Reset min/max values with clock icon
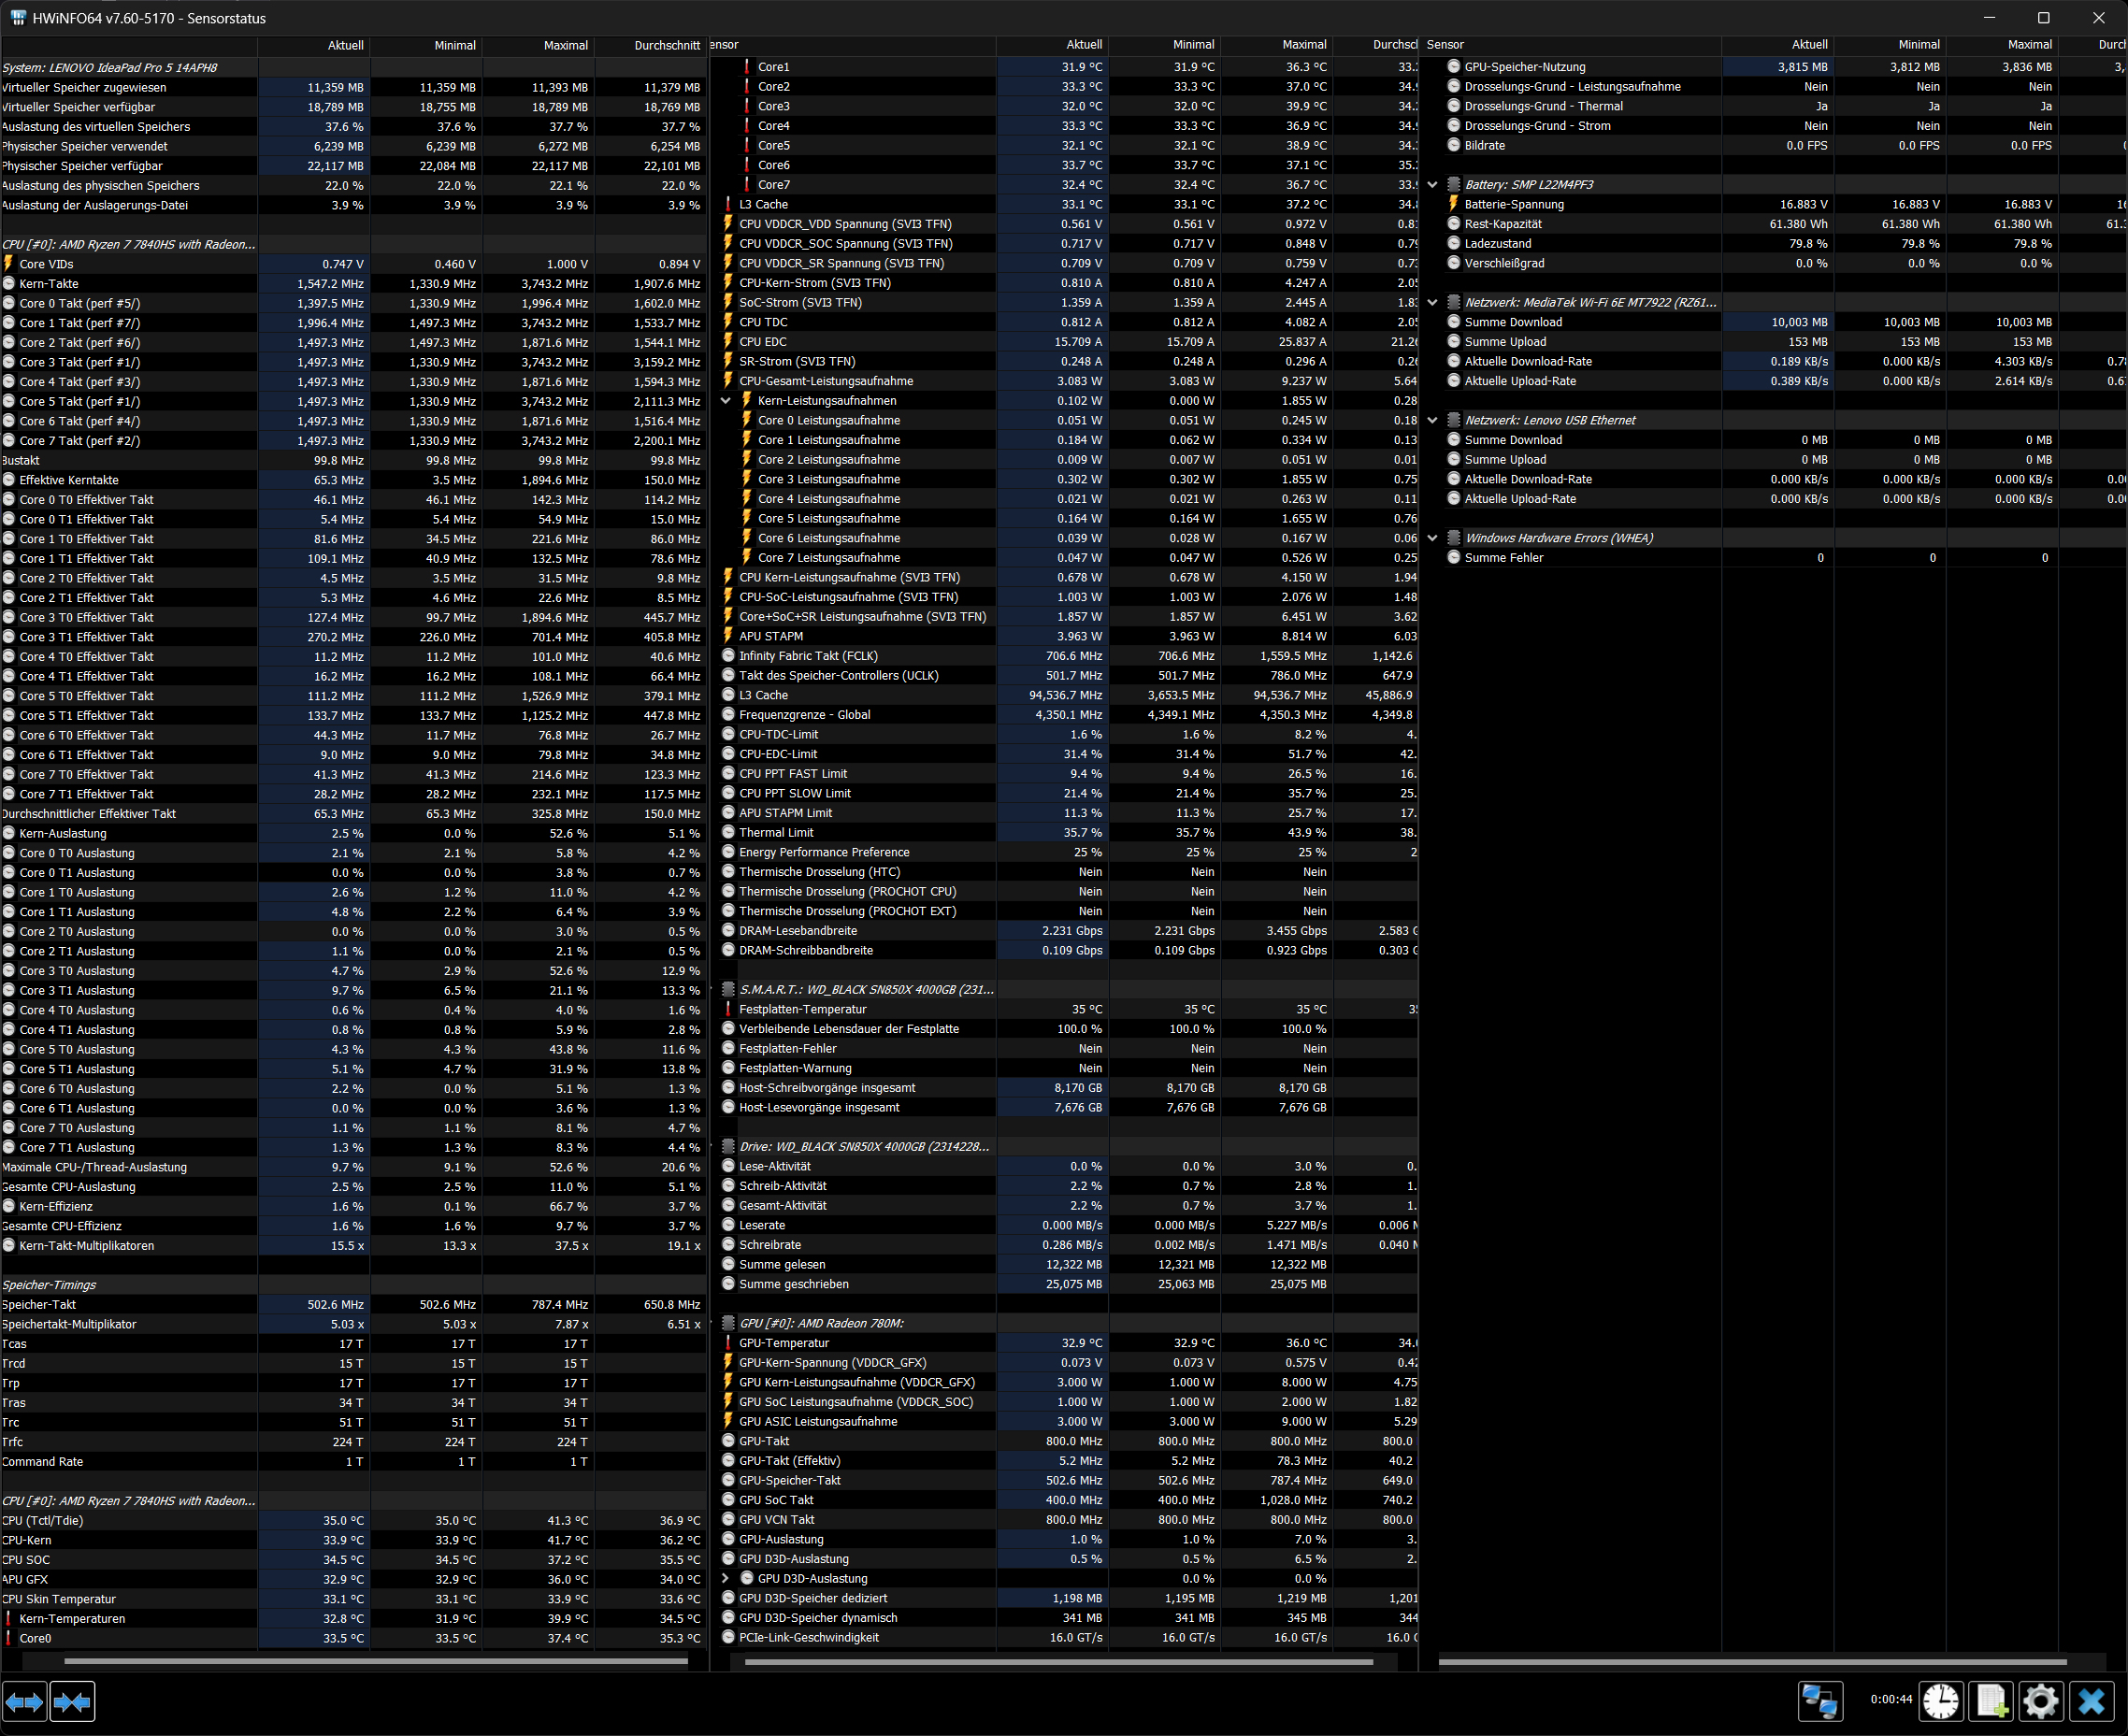Image resolution: width=2128 pixels, height=1736 pixels. point(1941,1701)
